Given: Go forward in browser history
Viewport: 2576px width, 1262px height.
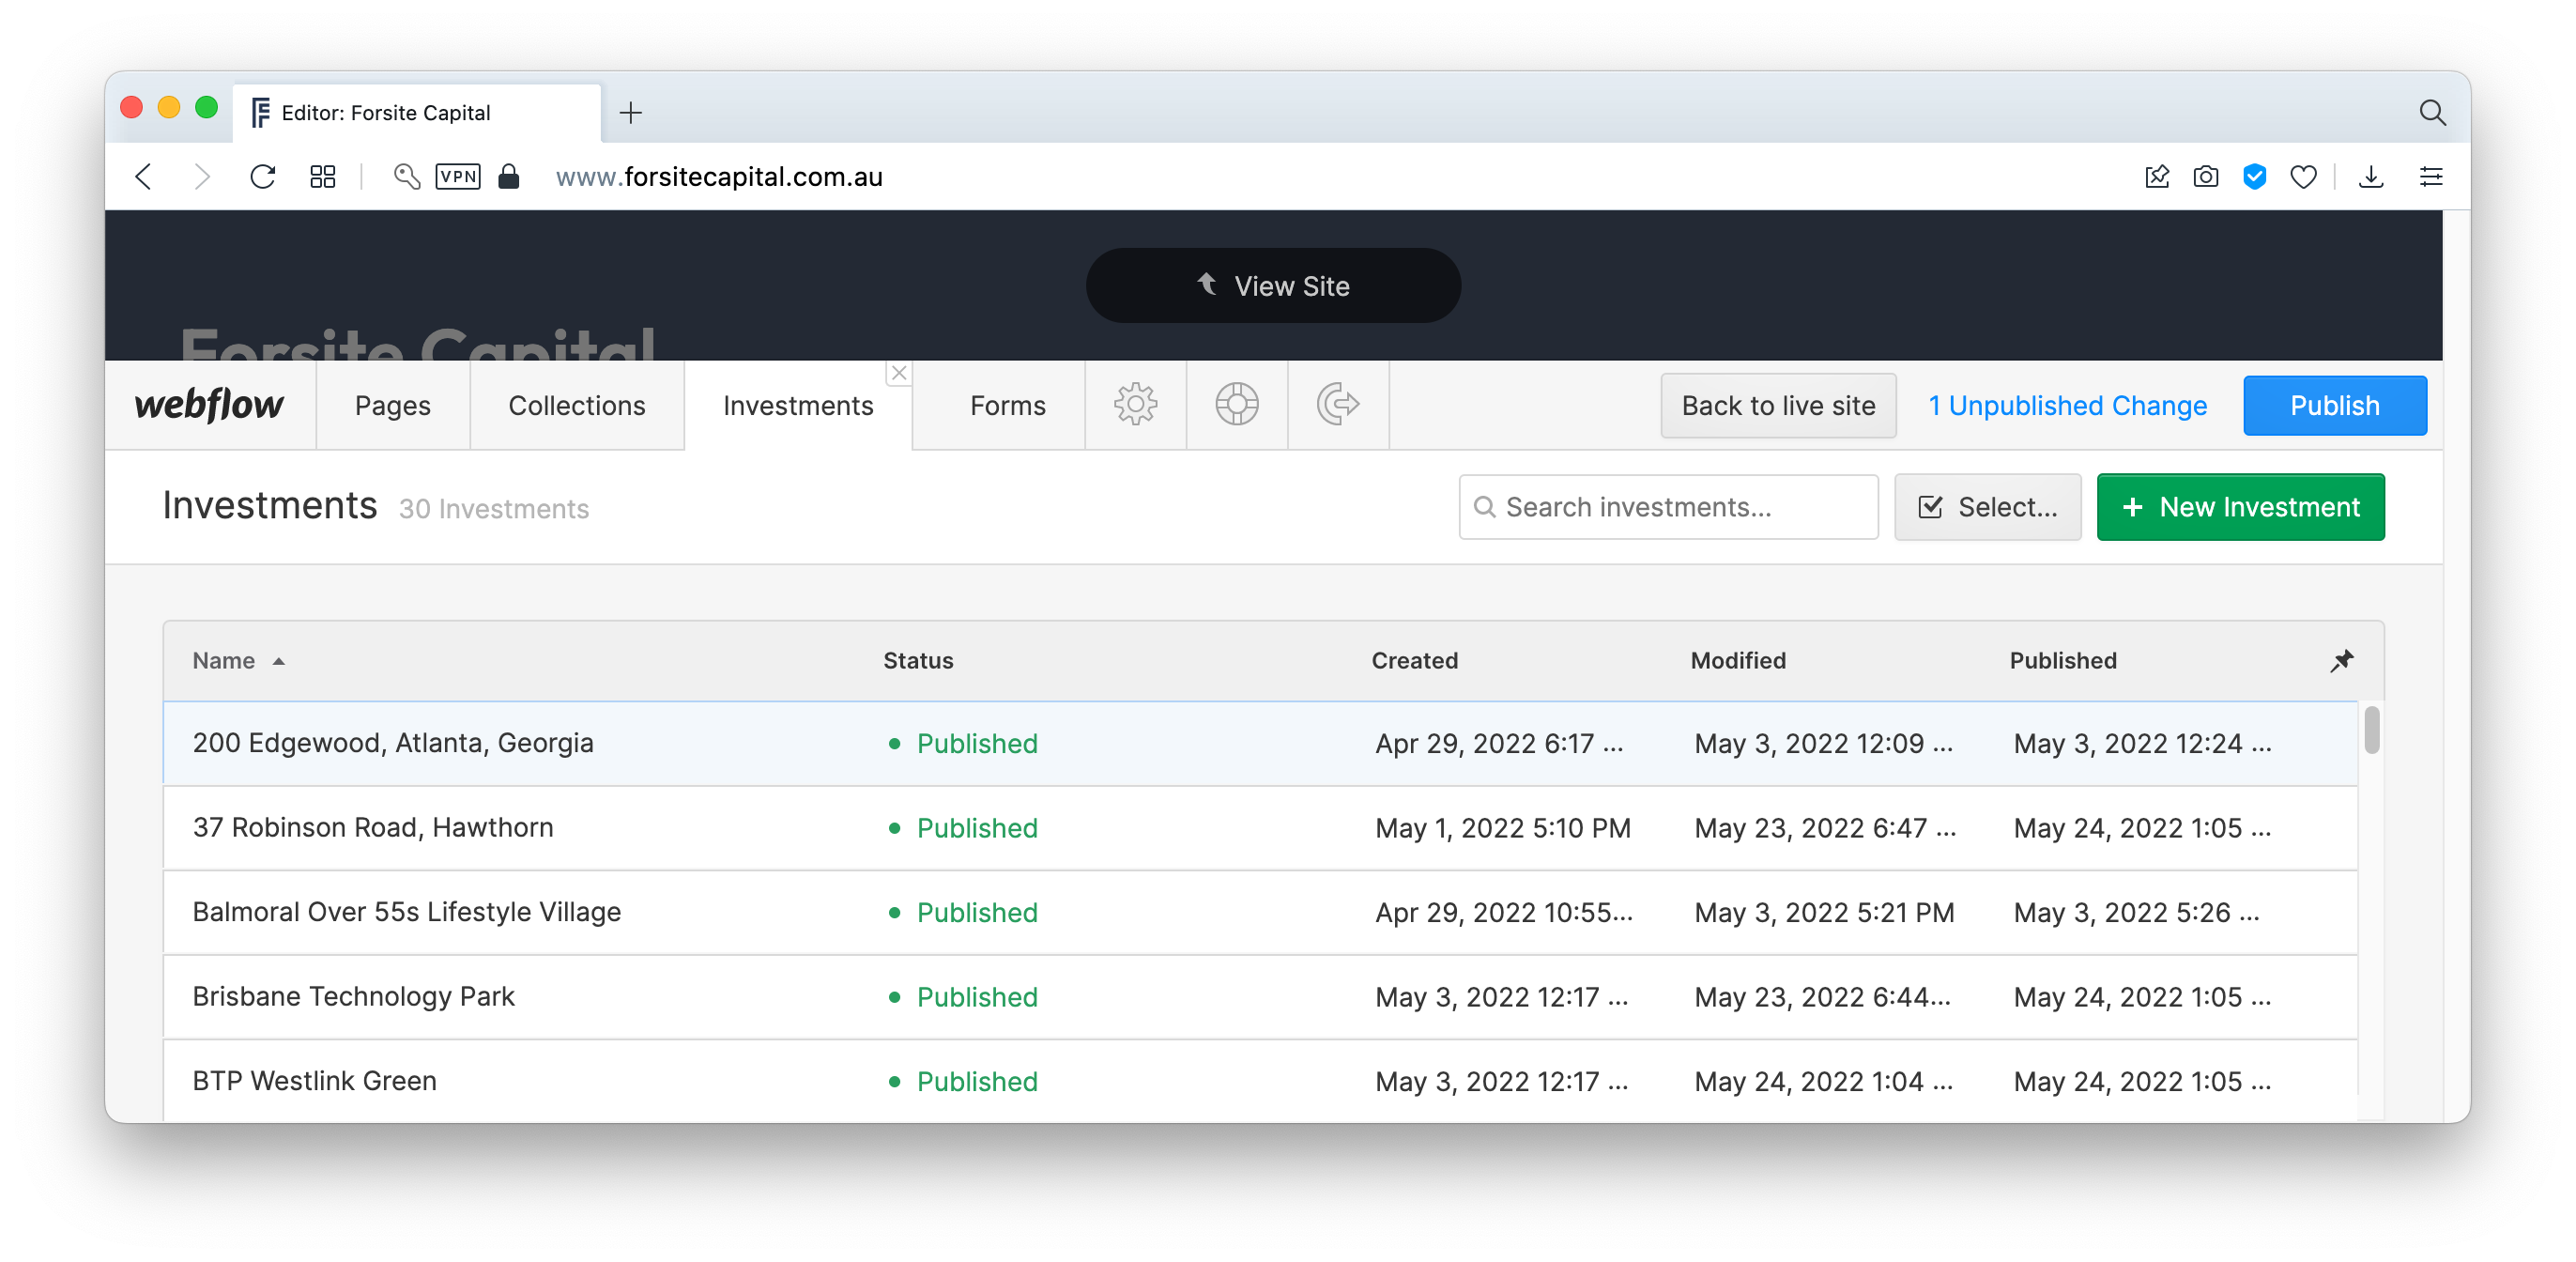Looking at the screenshot, I should click(202, 177).
